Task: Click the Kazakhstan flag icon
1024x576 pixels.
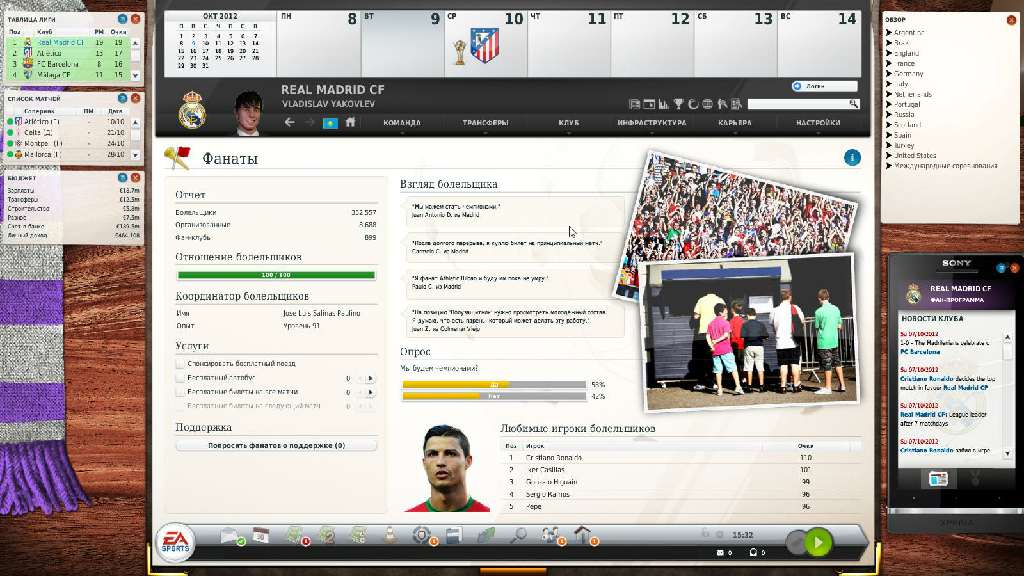Action: pos(330,123)
